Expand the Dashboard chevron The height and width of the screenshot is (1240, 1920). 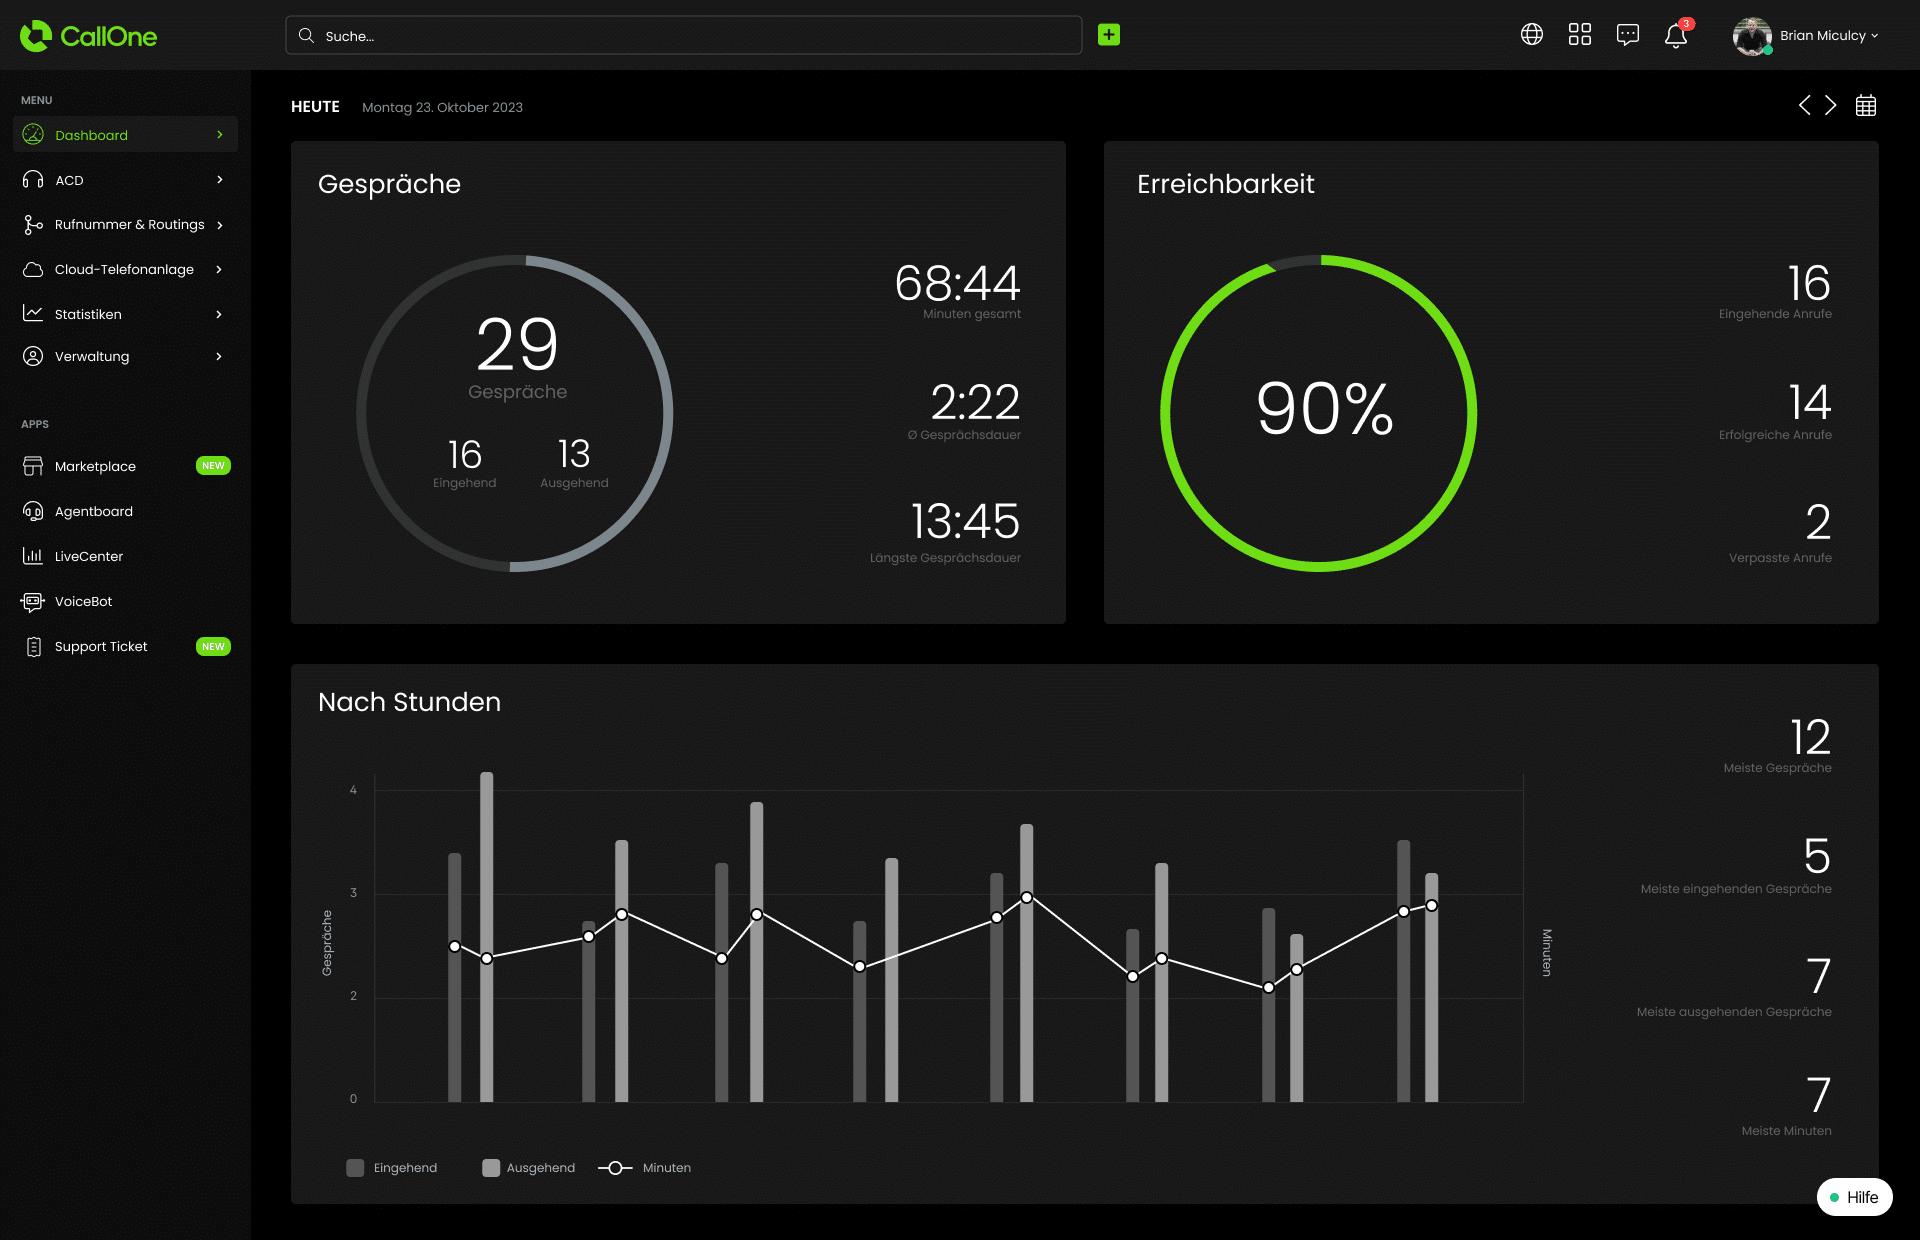[220, 135]
